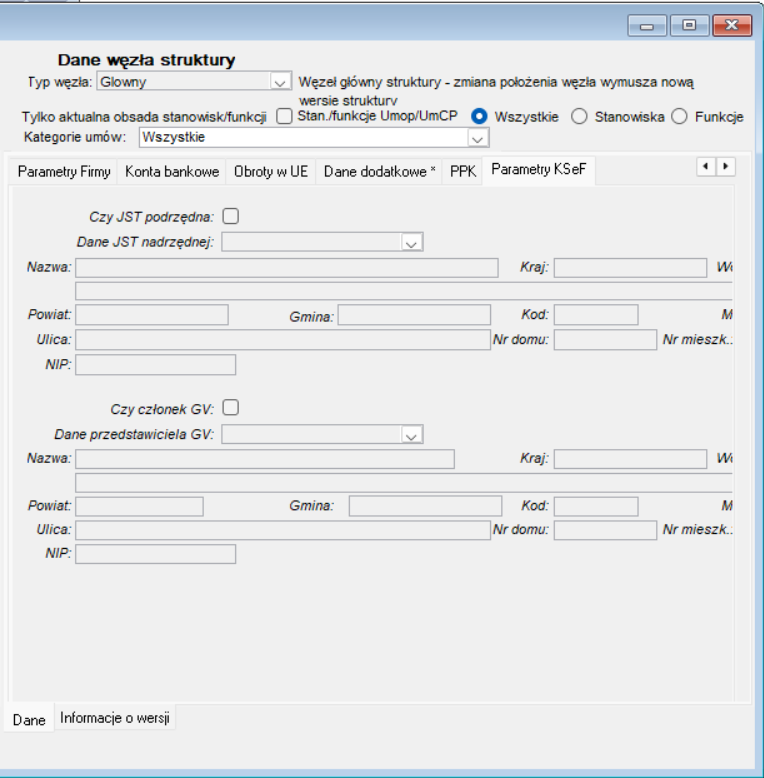
Task: Click the GV Nr domu field
Action: pyautogui.click(x=605, y=530)
